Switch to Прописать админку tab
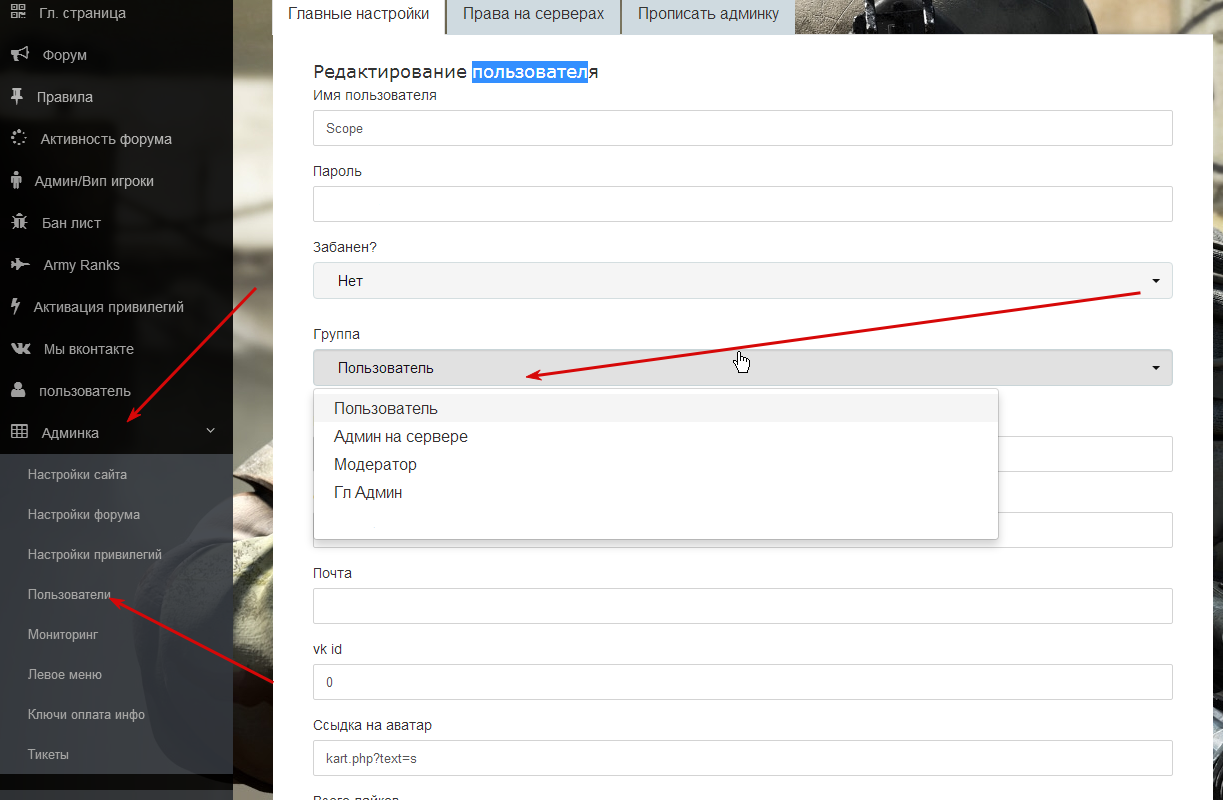Viewport: 1223px width, 800px height. point(708,15)
